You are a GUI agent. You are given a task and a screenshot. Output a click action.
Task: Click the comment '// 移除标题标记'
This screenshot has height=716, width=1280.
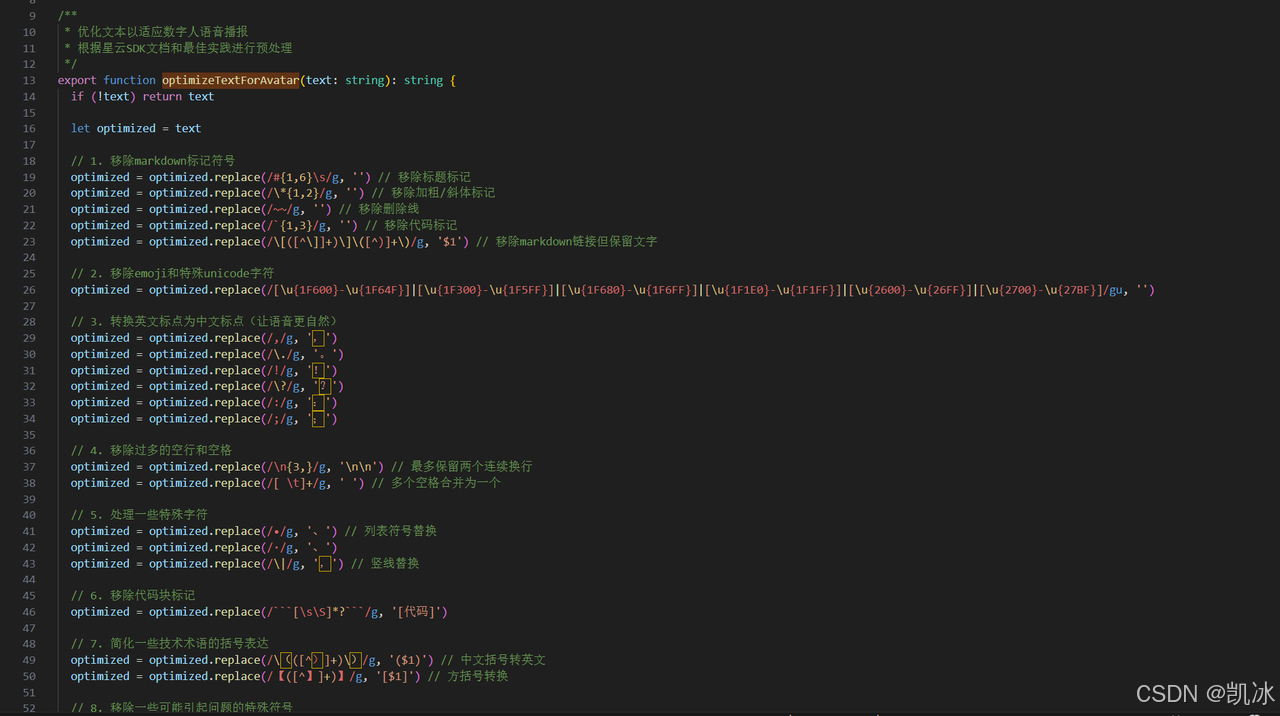point(424,176)
